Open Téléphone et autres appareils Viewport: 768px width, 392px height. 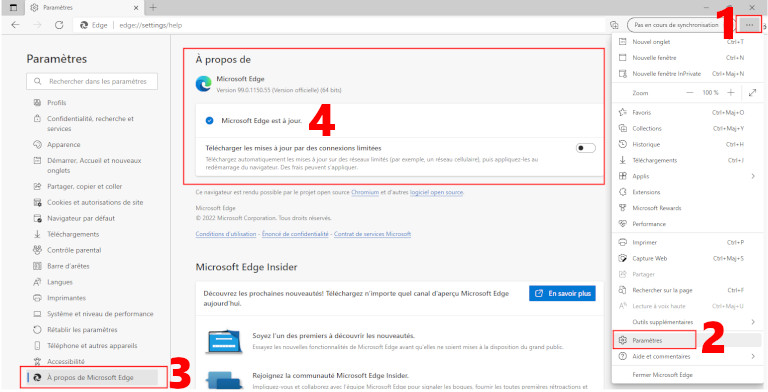[x=92, y=345]
